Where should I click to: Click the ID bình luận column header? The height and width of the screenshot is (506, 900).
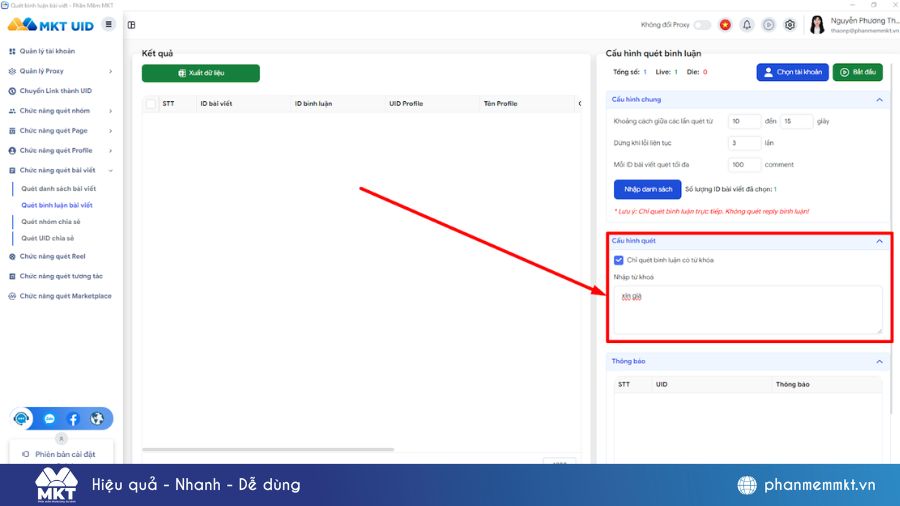coord(313,104)
